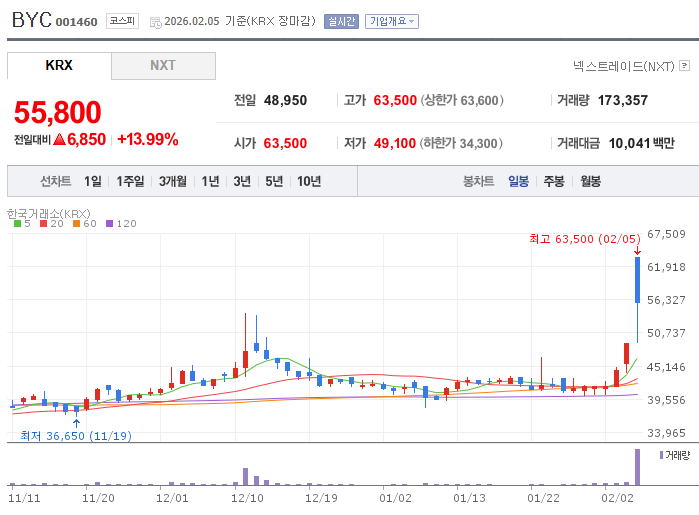This screenshot has width=699, height=515.
Task: Click the +13.99% change percentage
Action: coord(148,139)
